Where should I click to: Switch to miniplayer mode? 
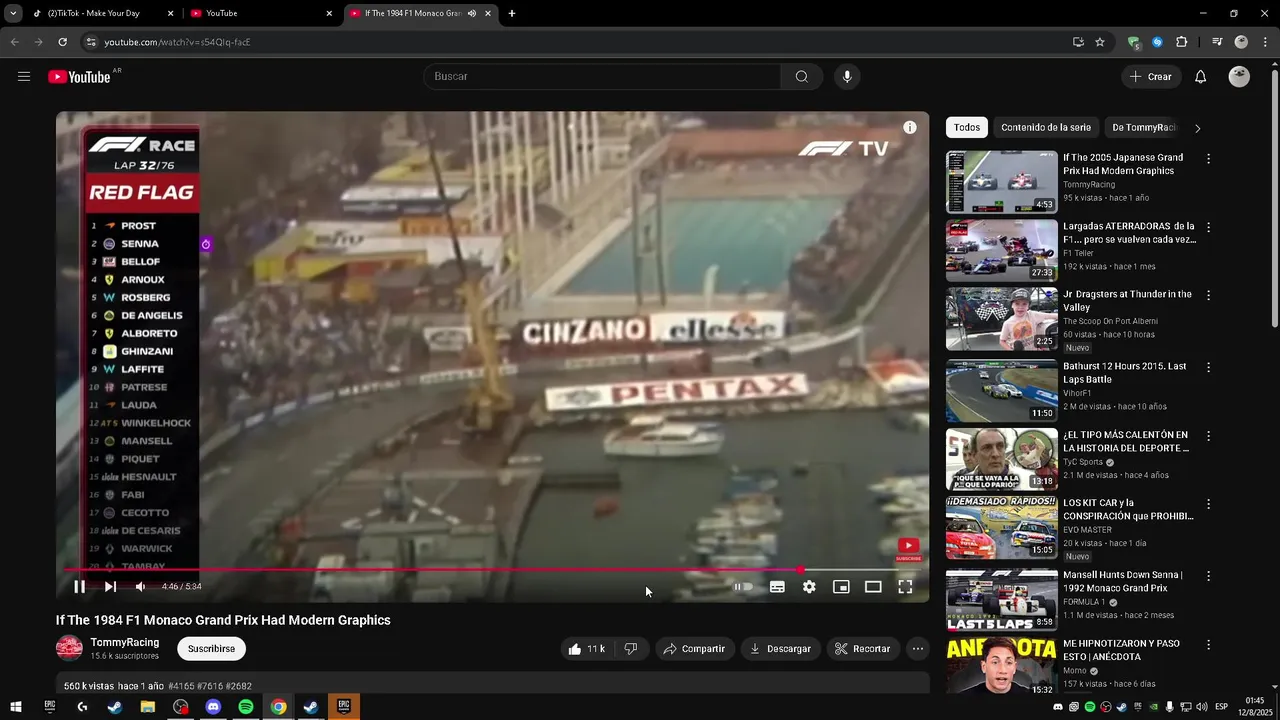(841, 587)
